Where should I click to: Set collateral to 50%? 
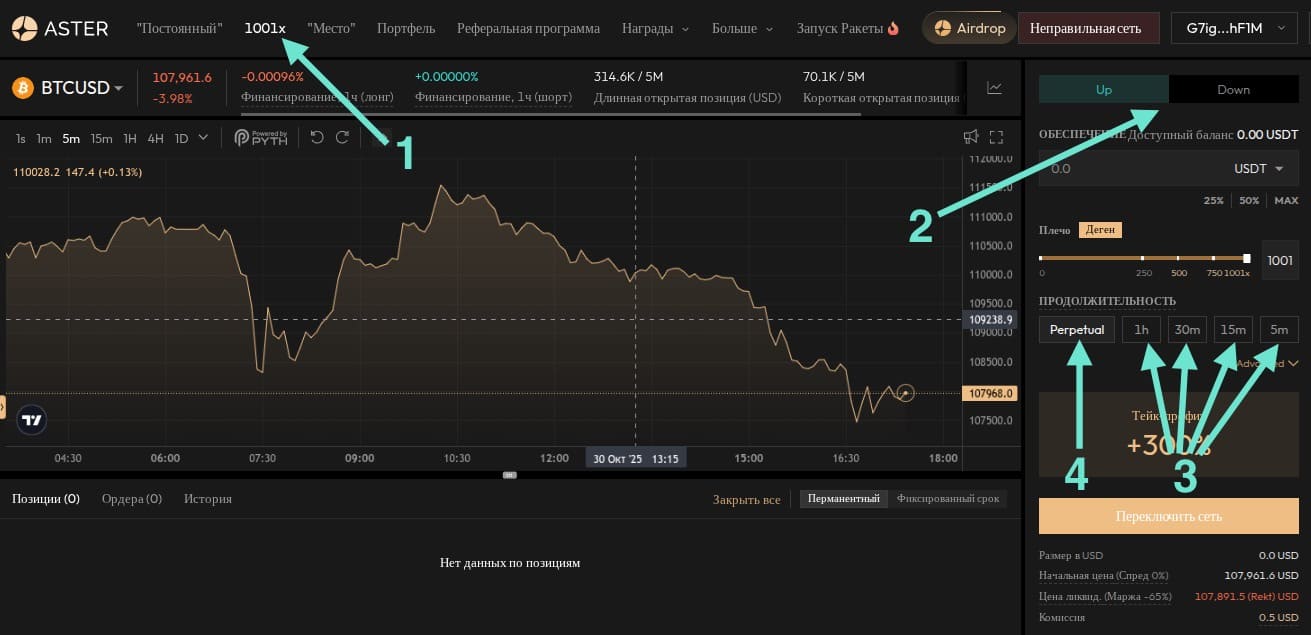click(1249, 201)
